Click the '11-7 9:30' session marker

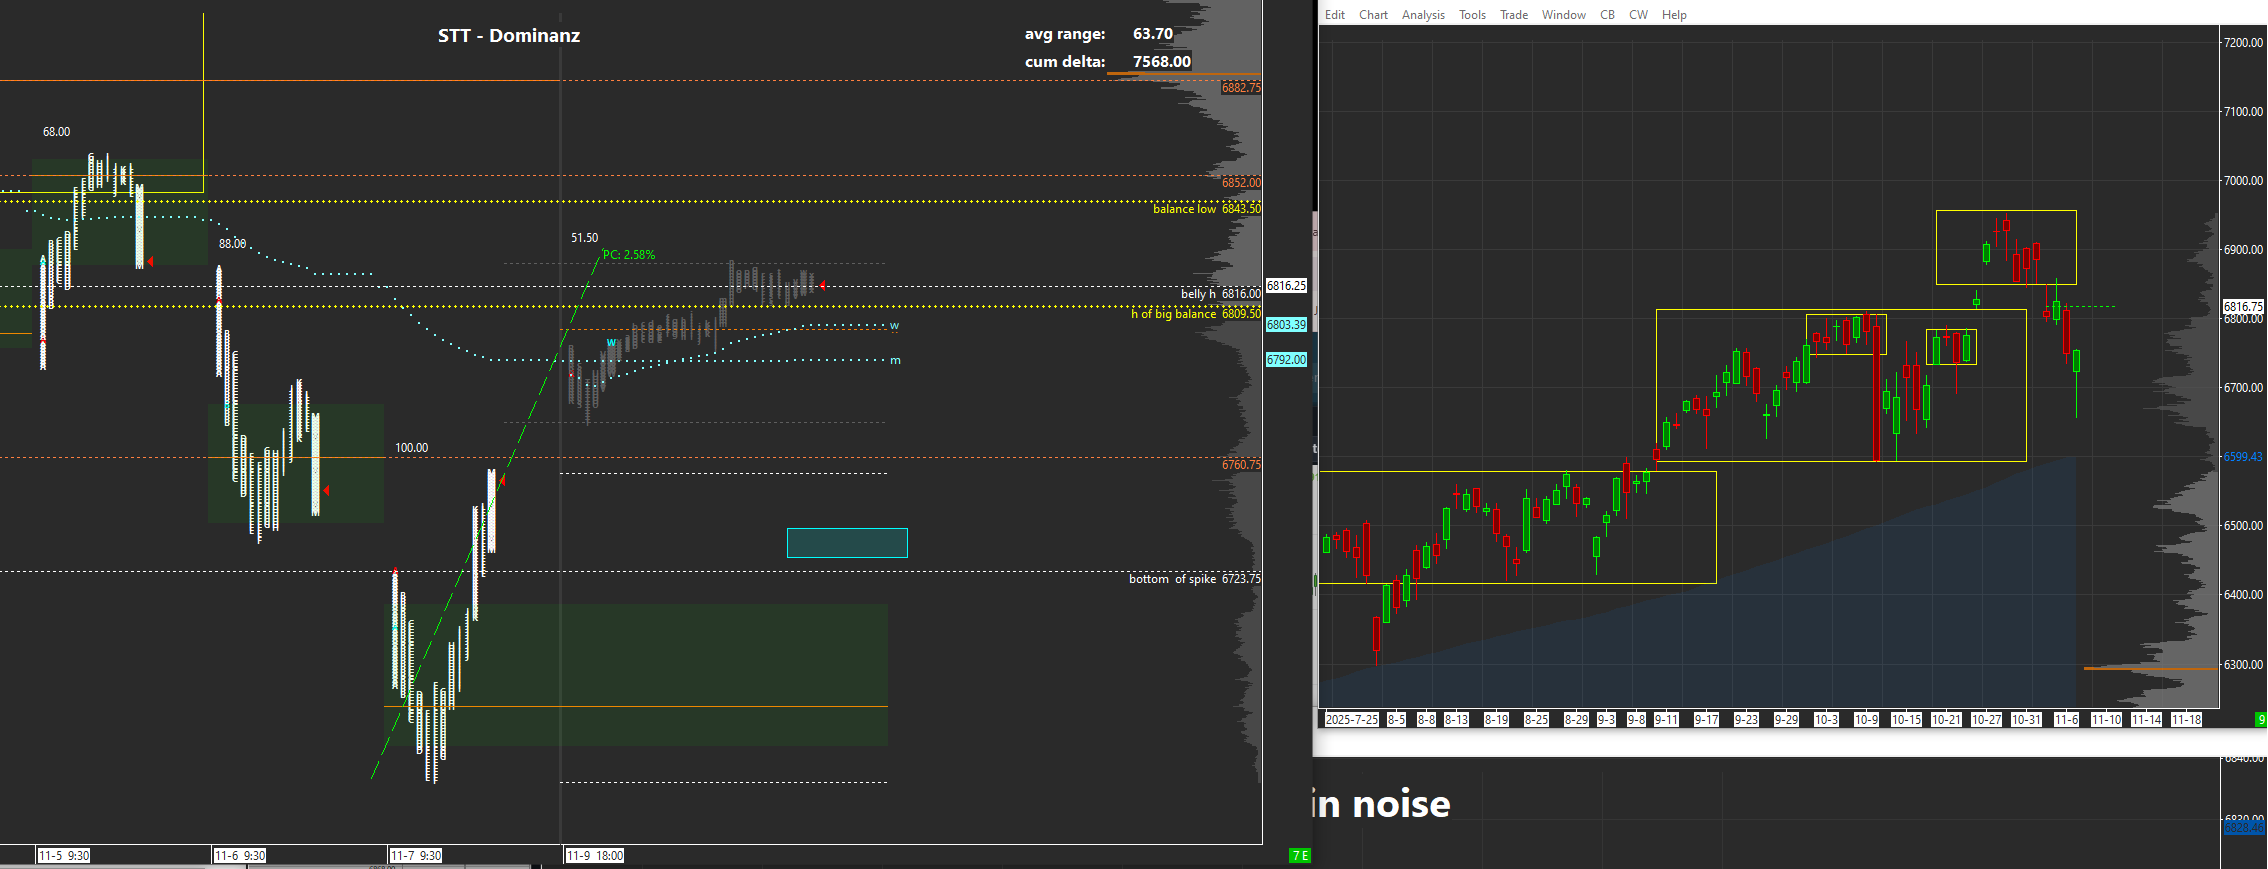[x=416, y=856]
